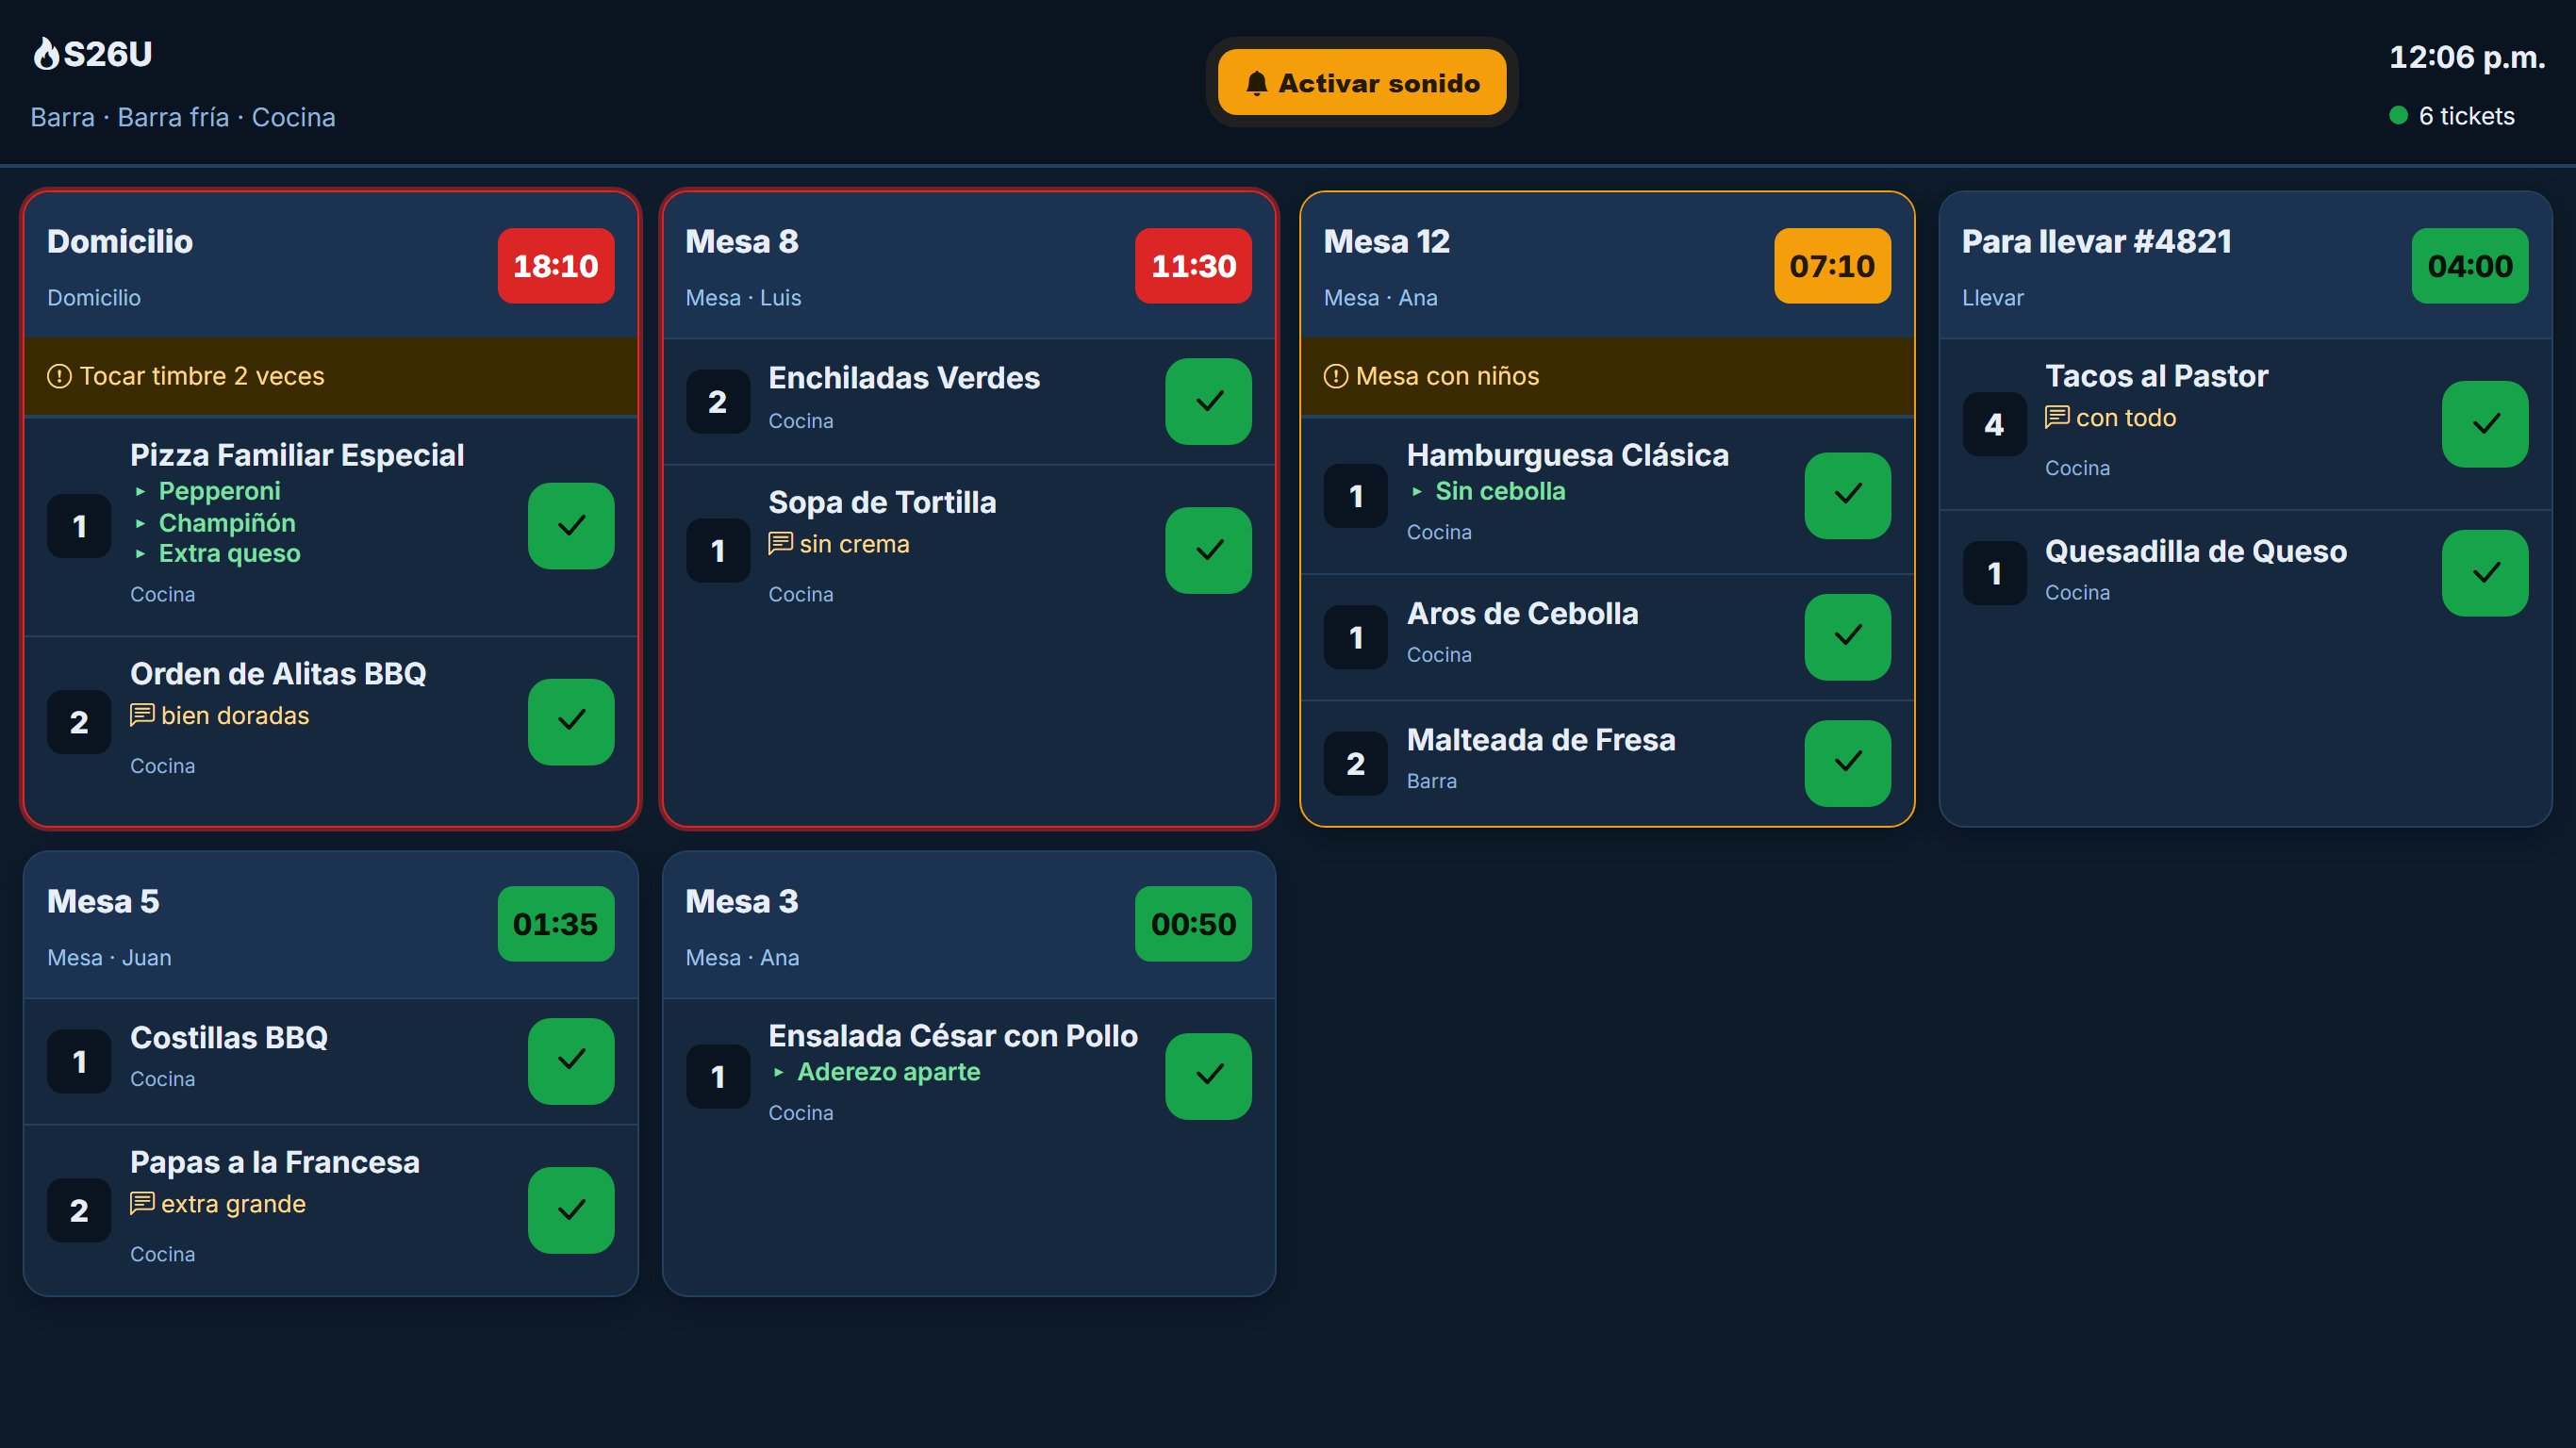Click the Activar sonido button

click(x=1362, y=82)
